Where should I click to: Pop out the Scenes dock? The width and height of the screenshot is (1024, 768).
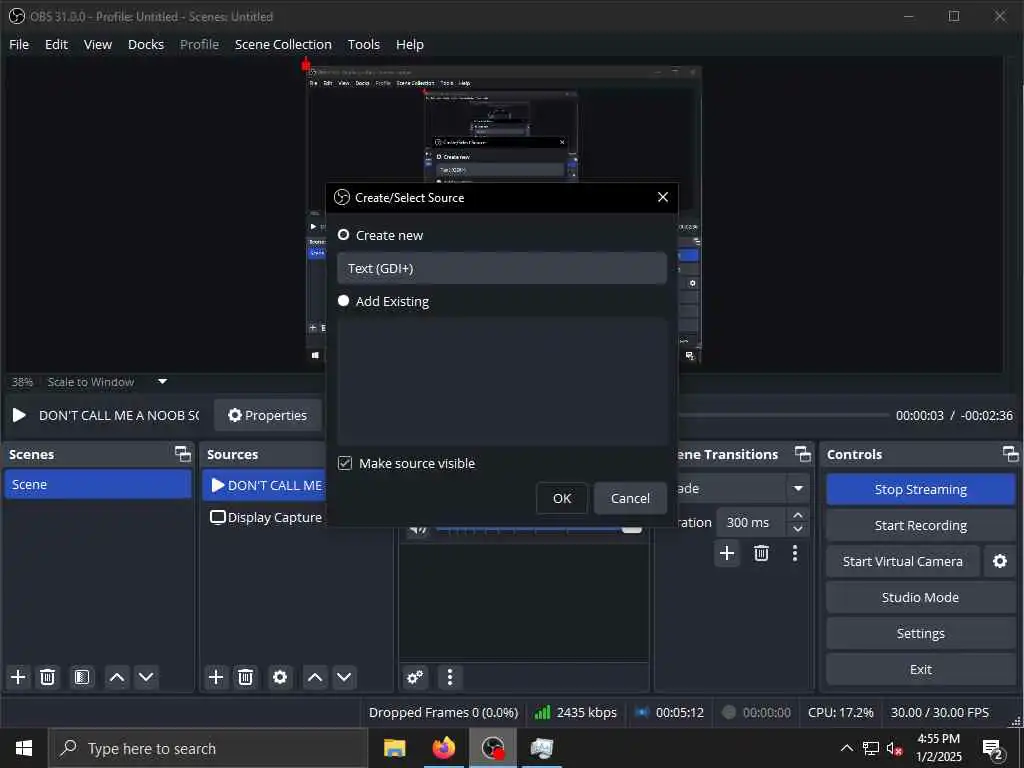[183, 454]
